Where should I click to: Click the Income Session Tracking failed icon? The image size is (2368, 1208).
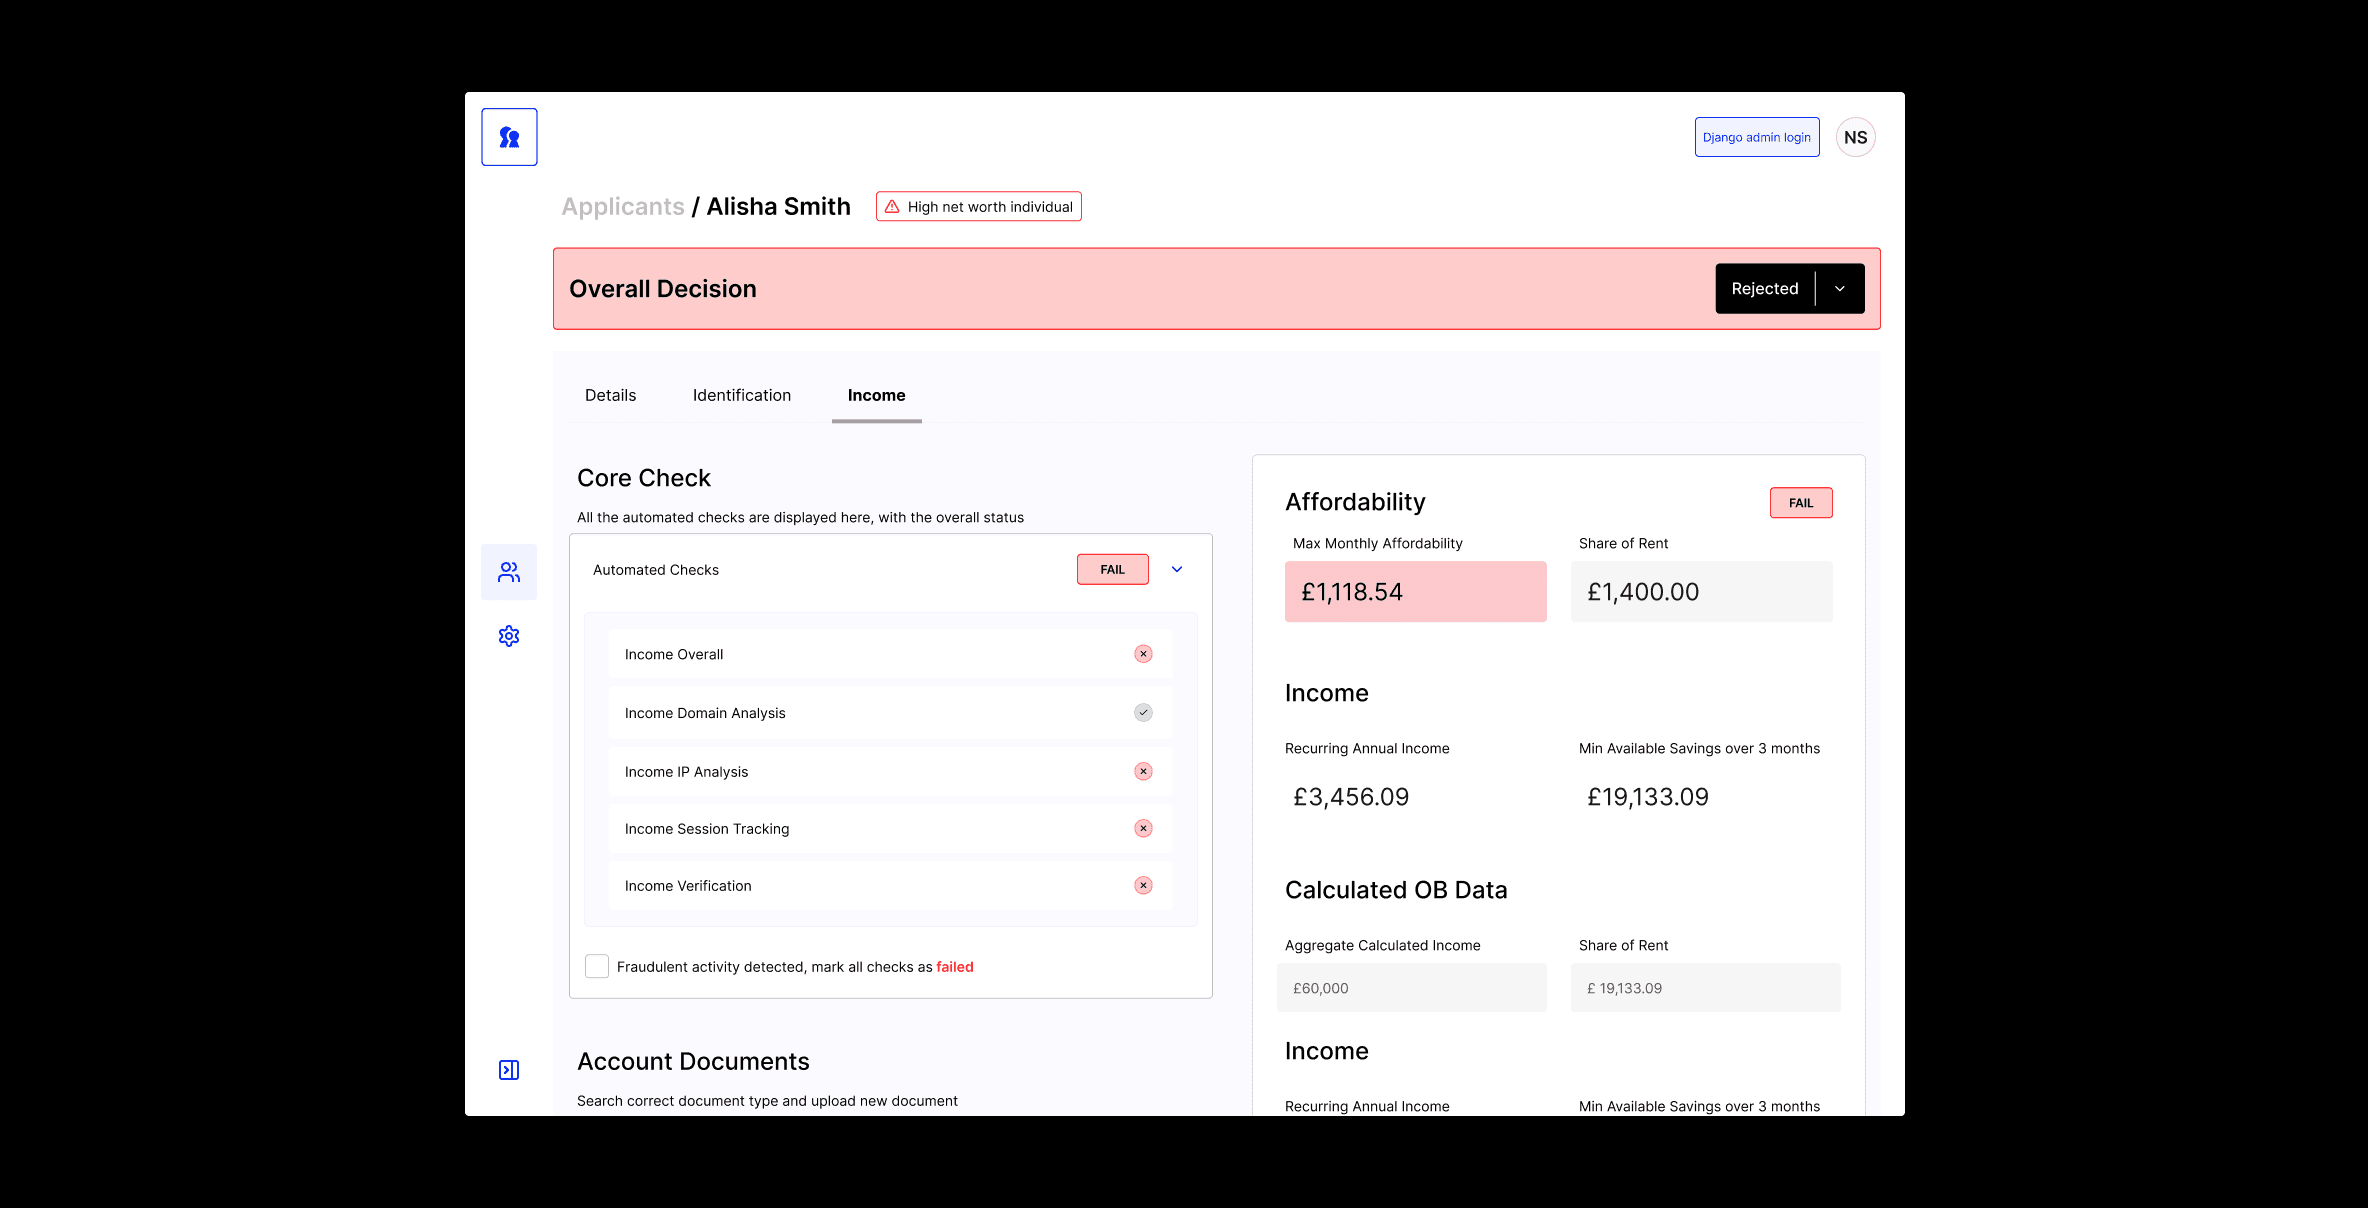(x=1143, y=828)
